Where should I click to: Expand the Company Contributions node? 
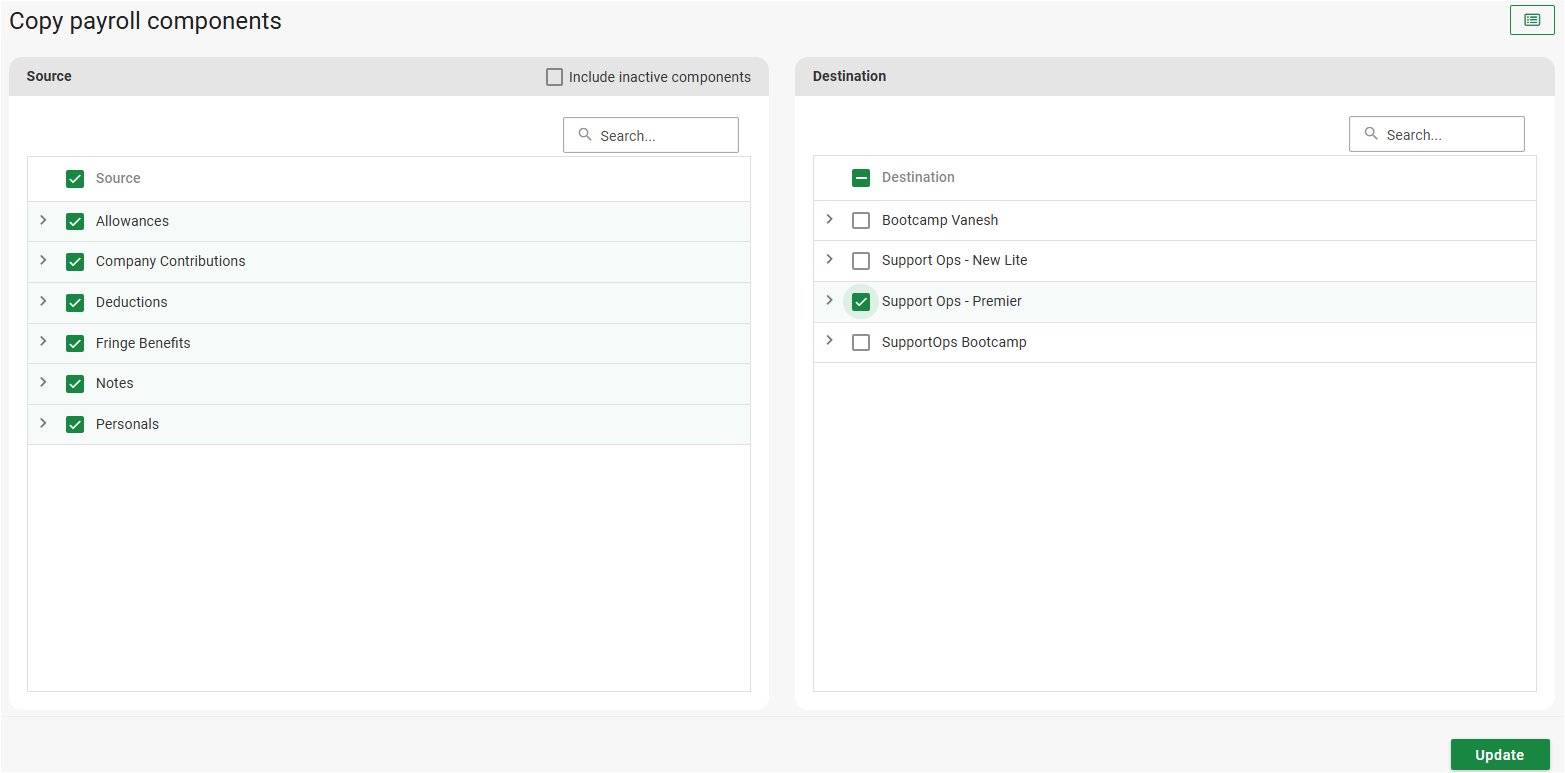(43, 260)
